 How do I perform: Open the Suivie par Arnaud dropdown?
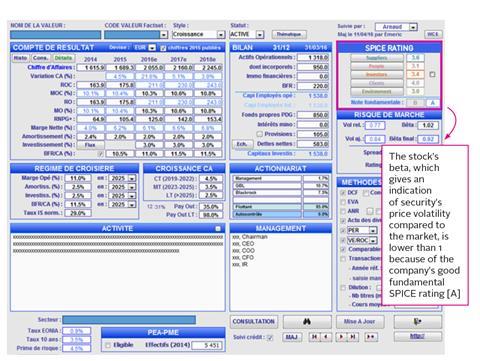click(x=413, y=27)
